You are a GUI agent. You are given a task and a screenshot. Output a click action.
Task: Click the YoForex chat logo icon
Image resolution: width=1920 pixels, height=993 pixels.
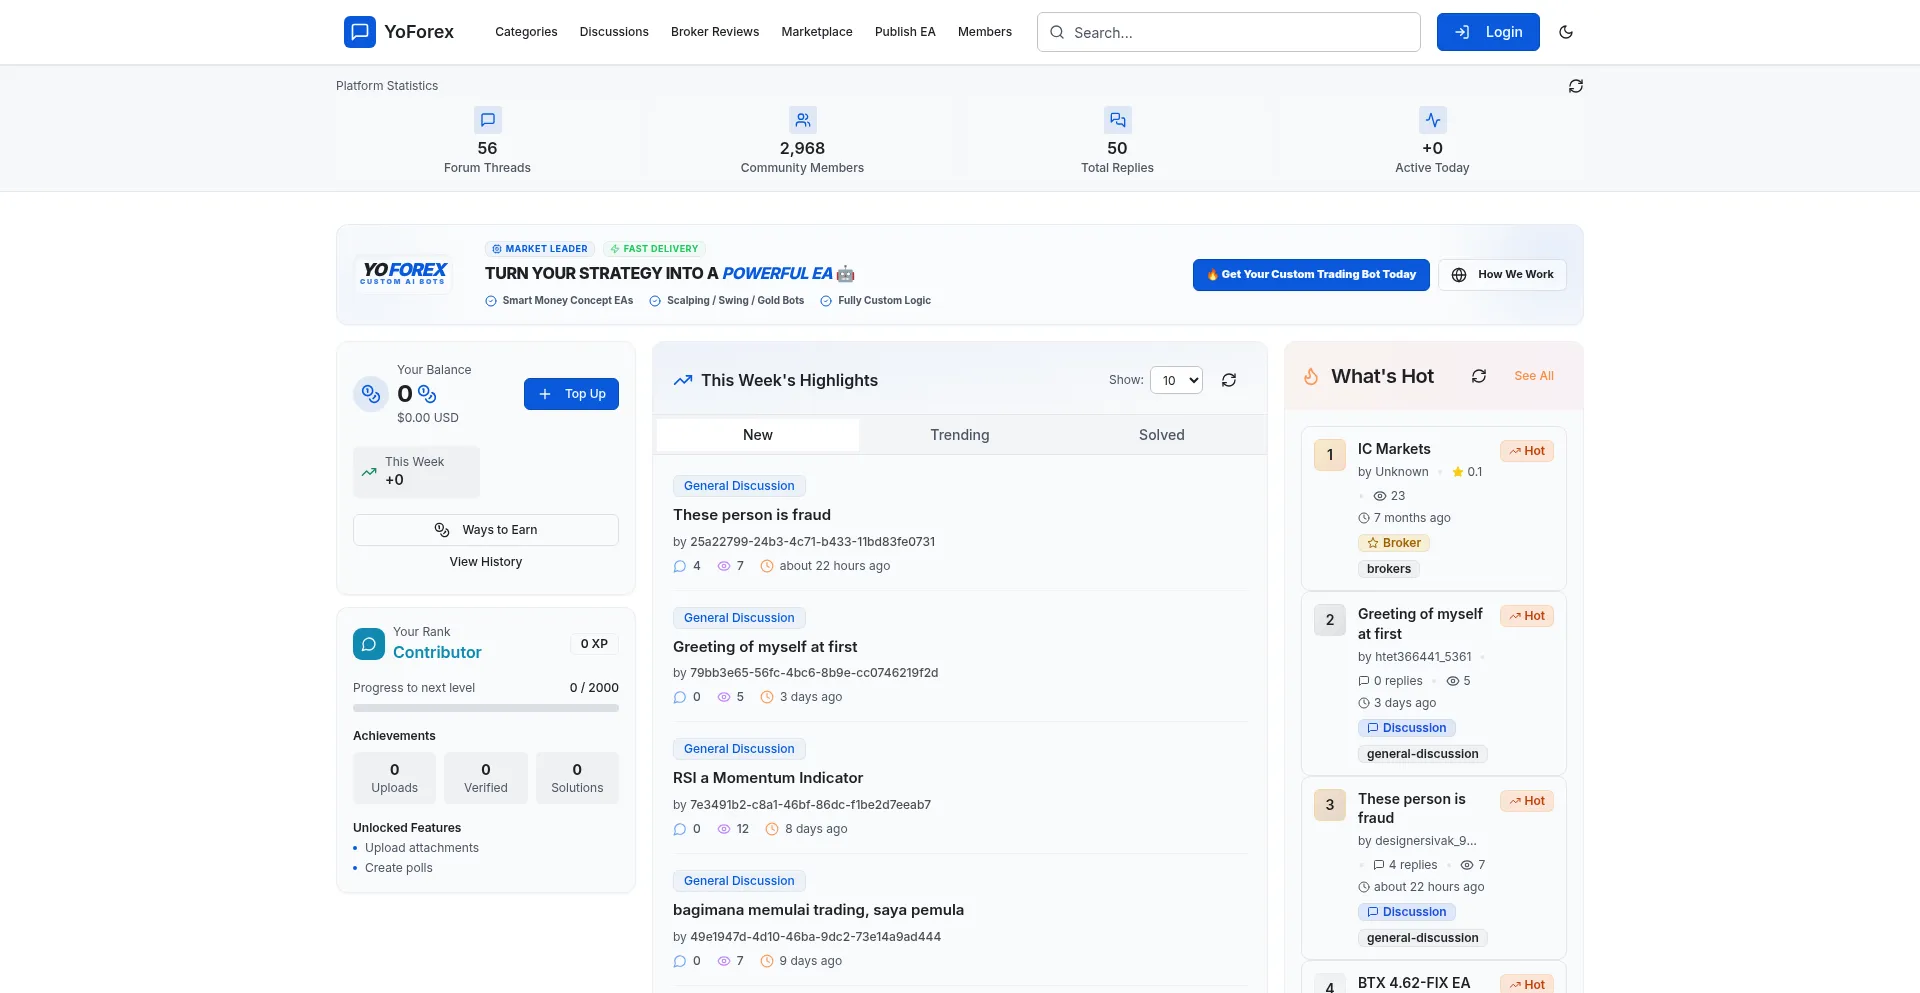click(x=360, y=32)
